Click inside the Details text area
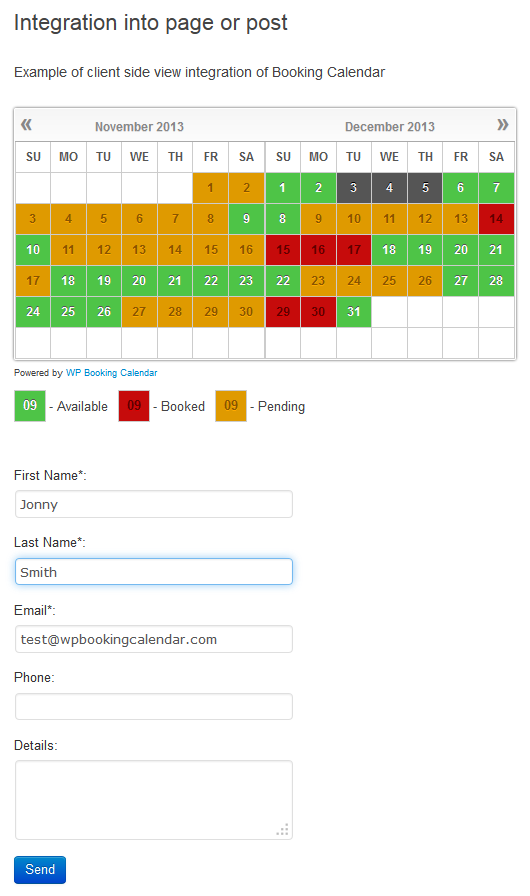 pyautogui.click(x=154, y=800)
